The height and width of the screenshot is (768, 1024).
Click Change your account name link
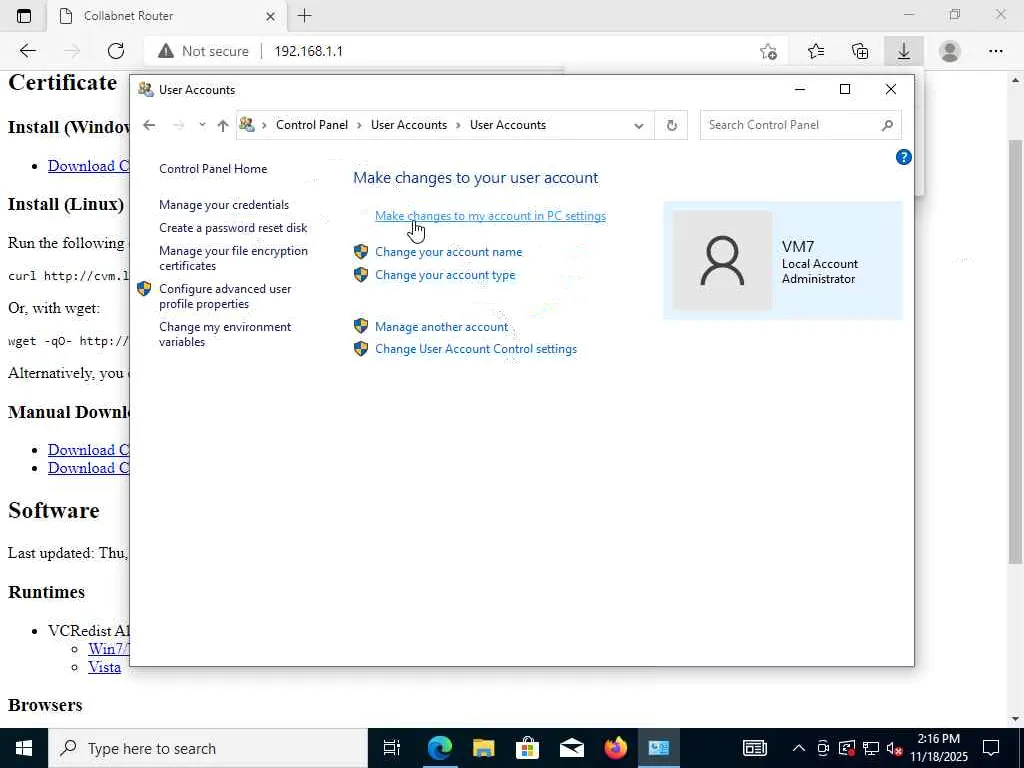[x=448, y=251]
